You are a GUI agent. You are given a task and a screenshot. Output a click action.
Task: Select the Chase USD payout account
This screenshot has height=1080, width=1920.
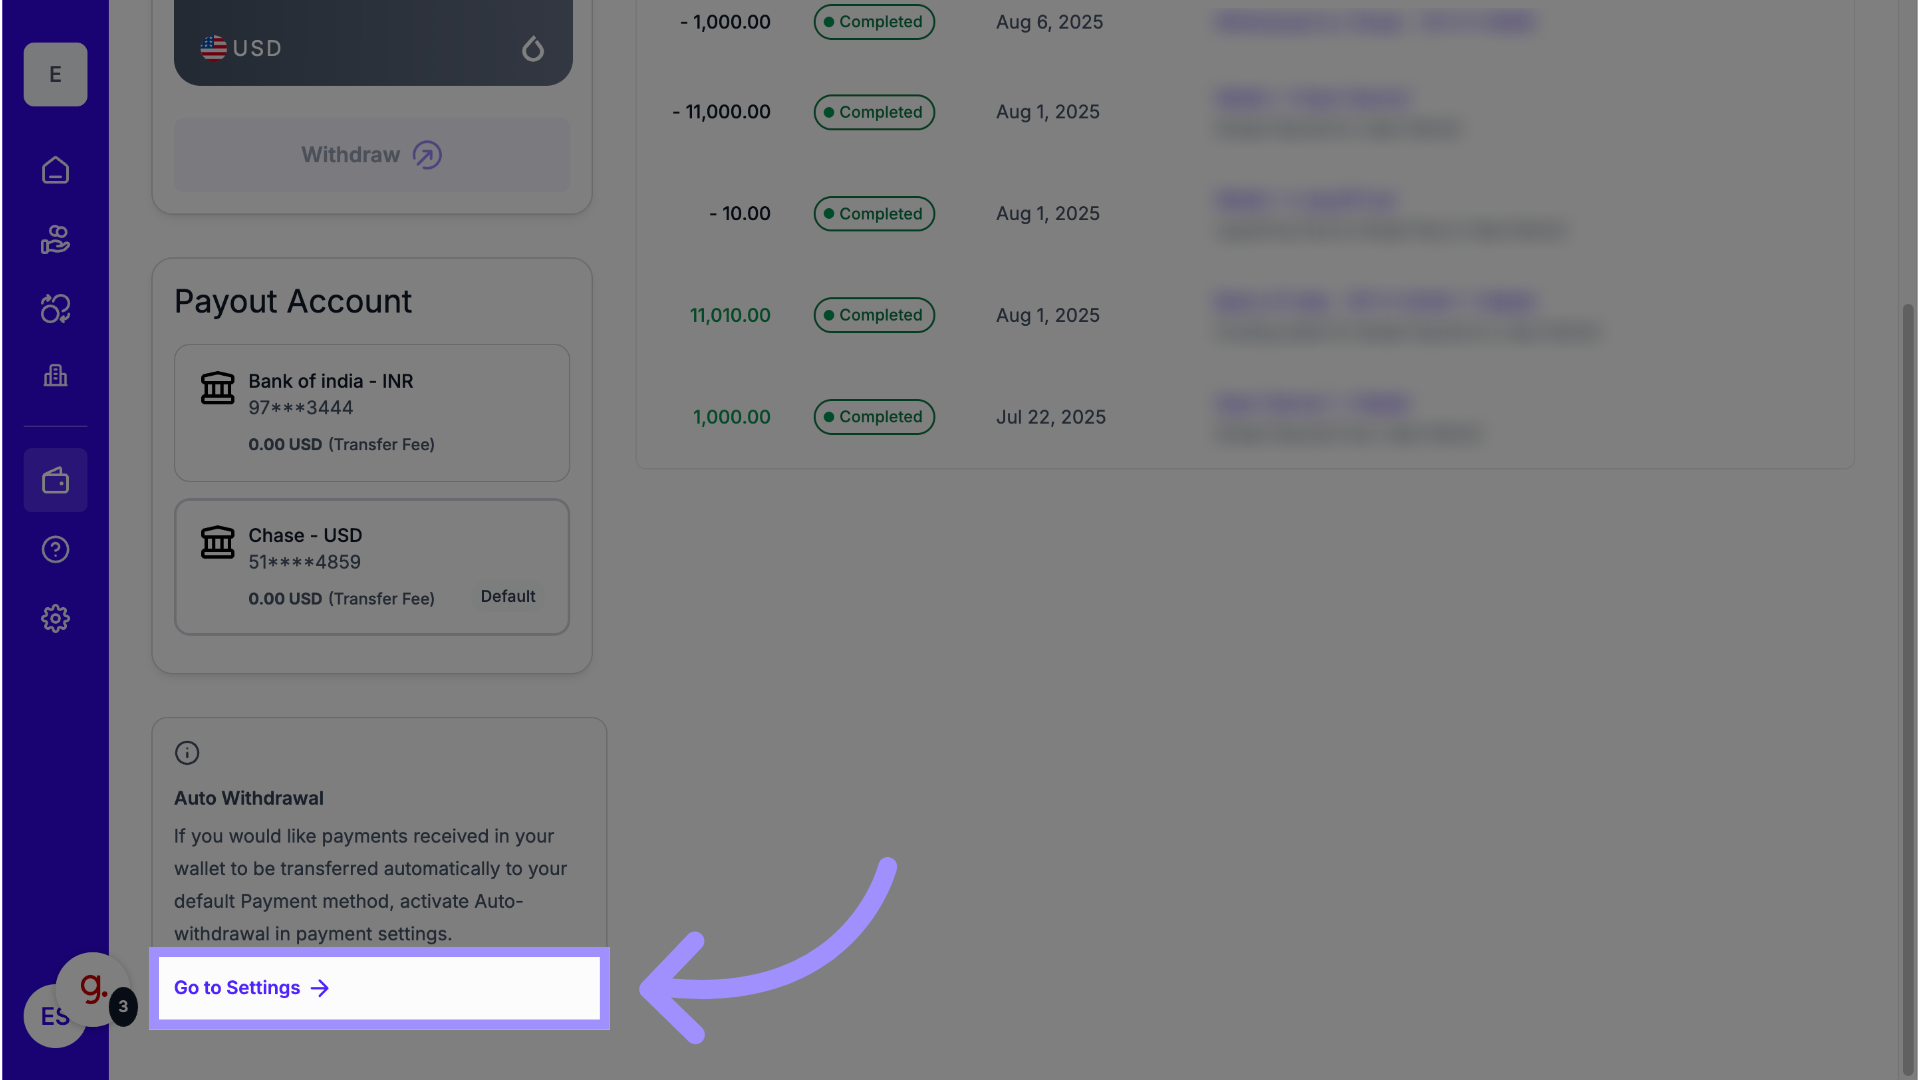(x=372, y=567)
